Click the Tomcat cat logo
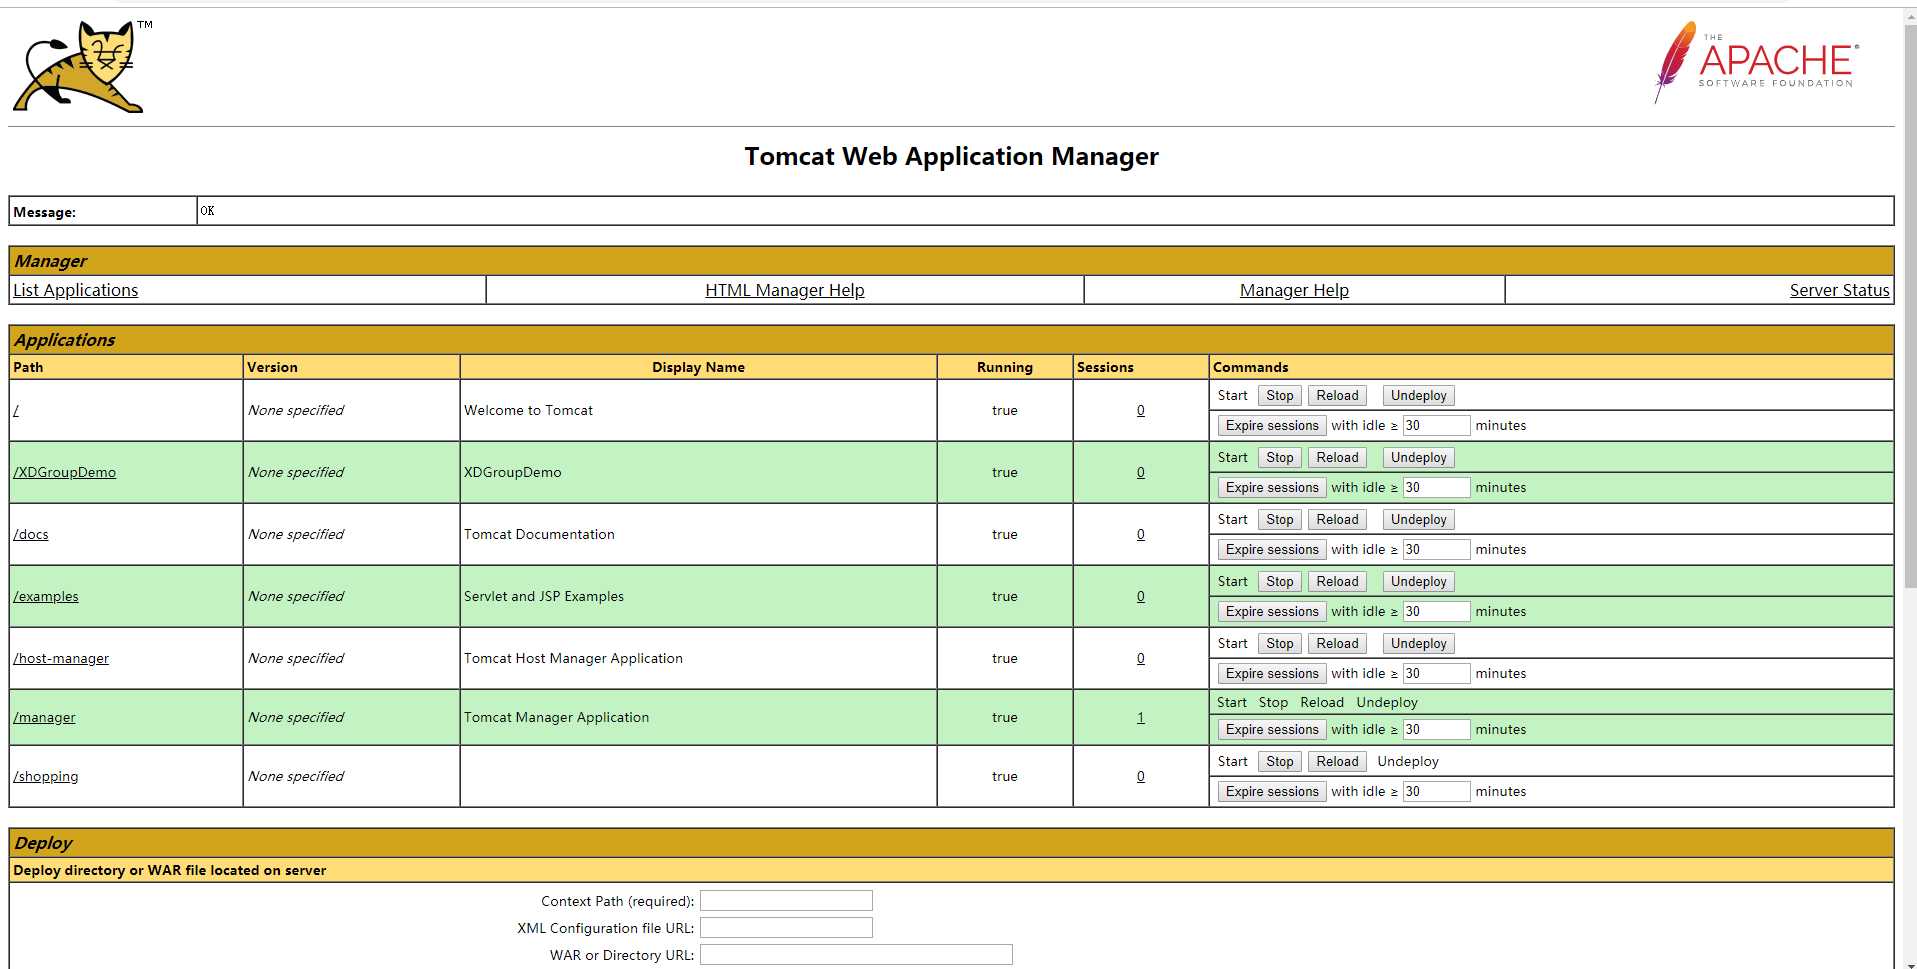 point(82,66)
